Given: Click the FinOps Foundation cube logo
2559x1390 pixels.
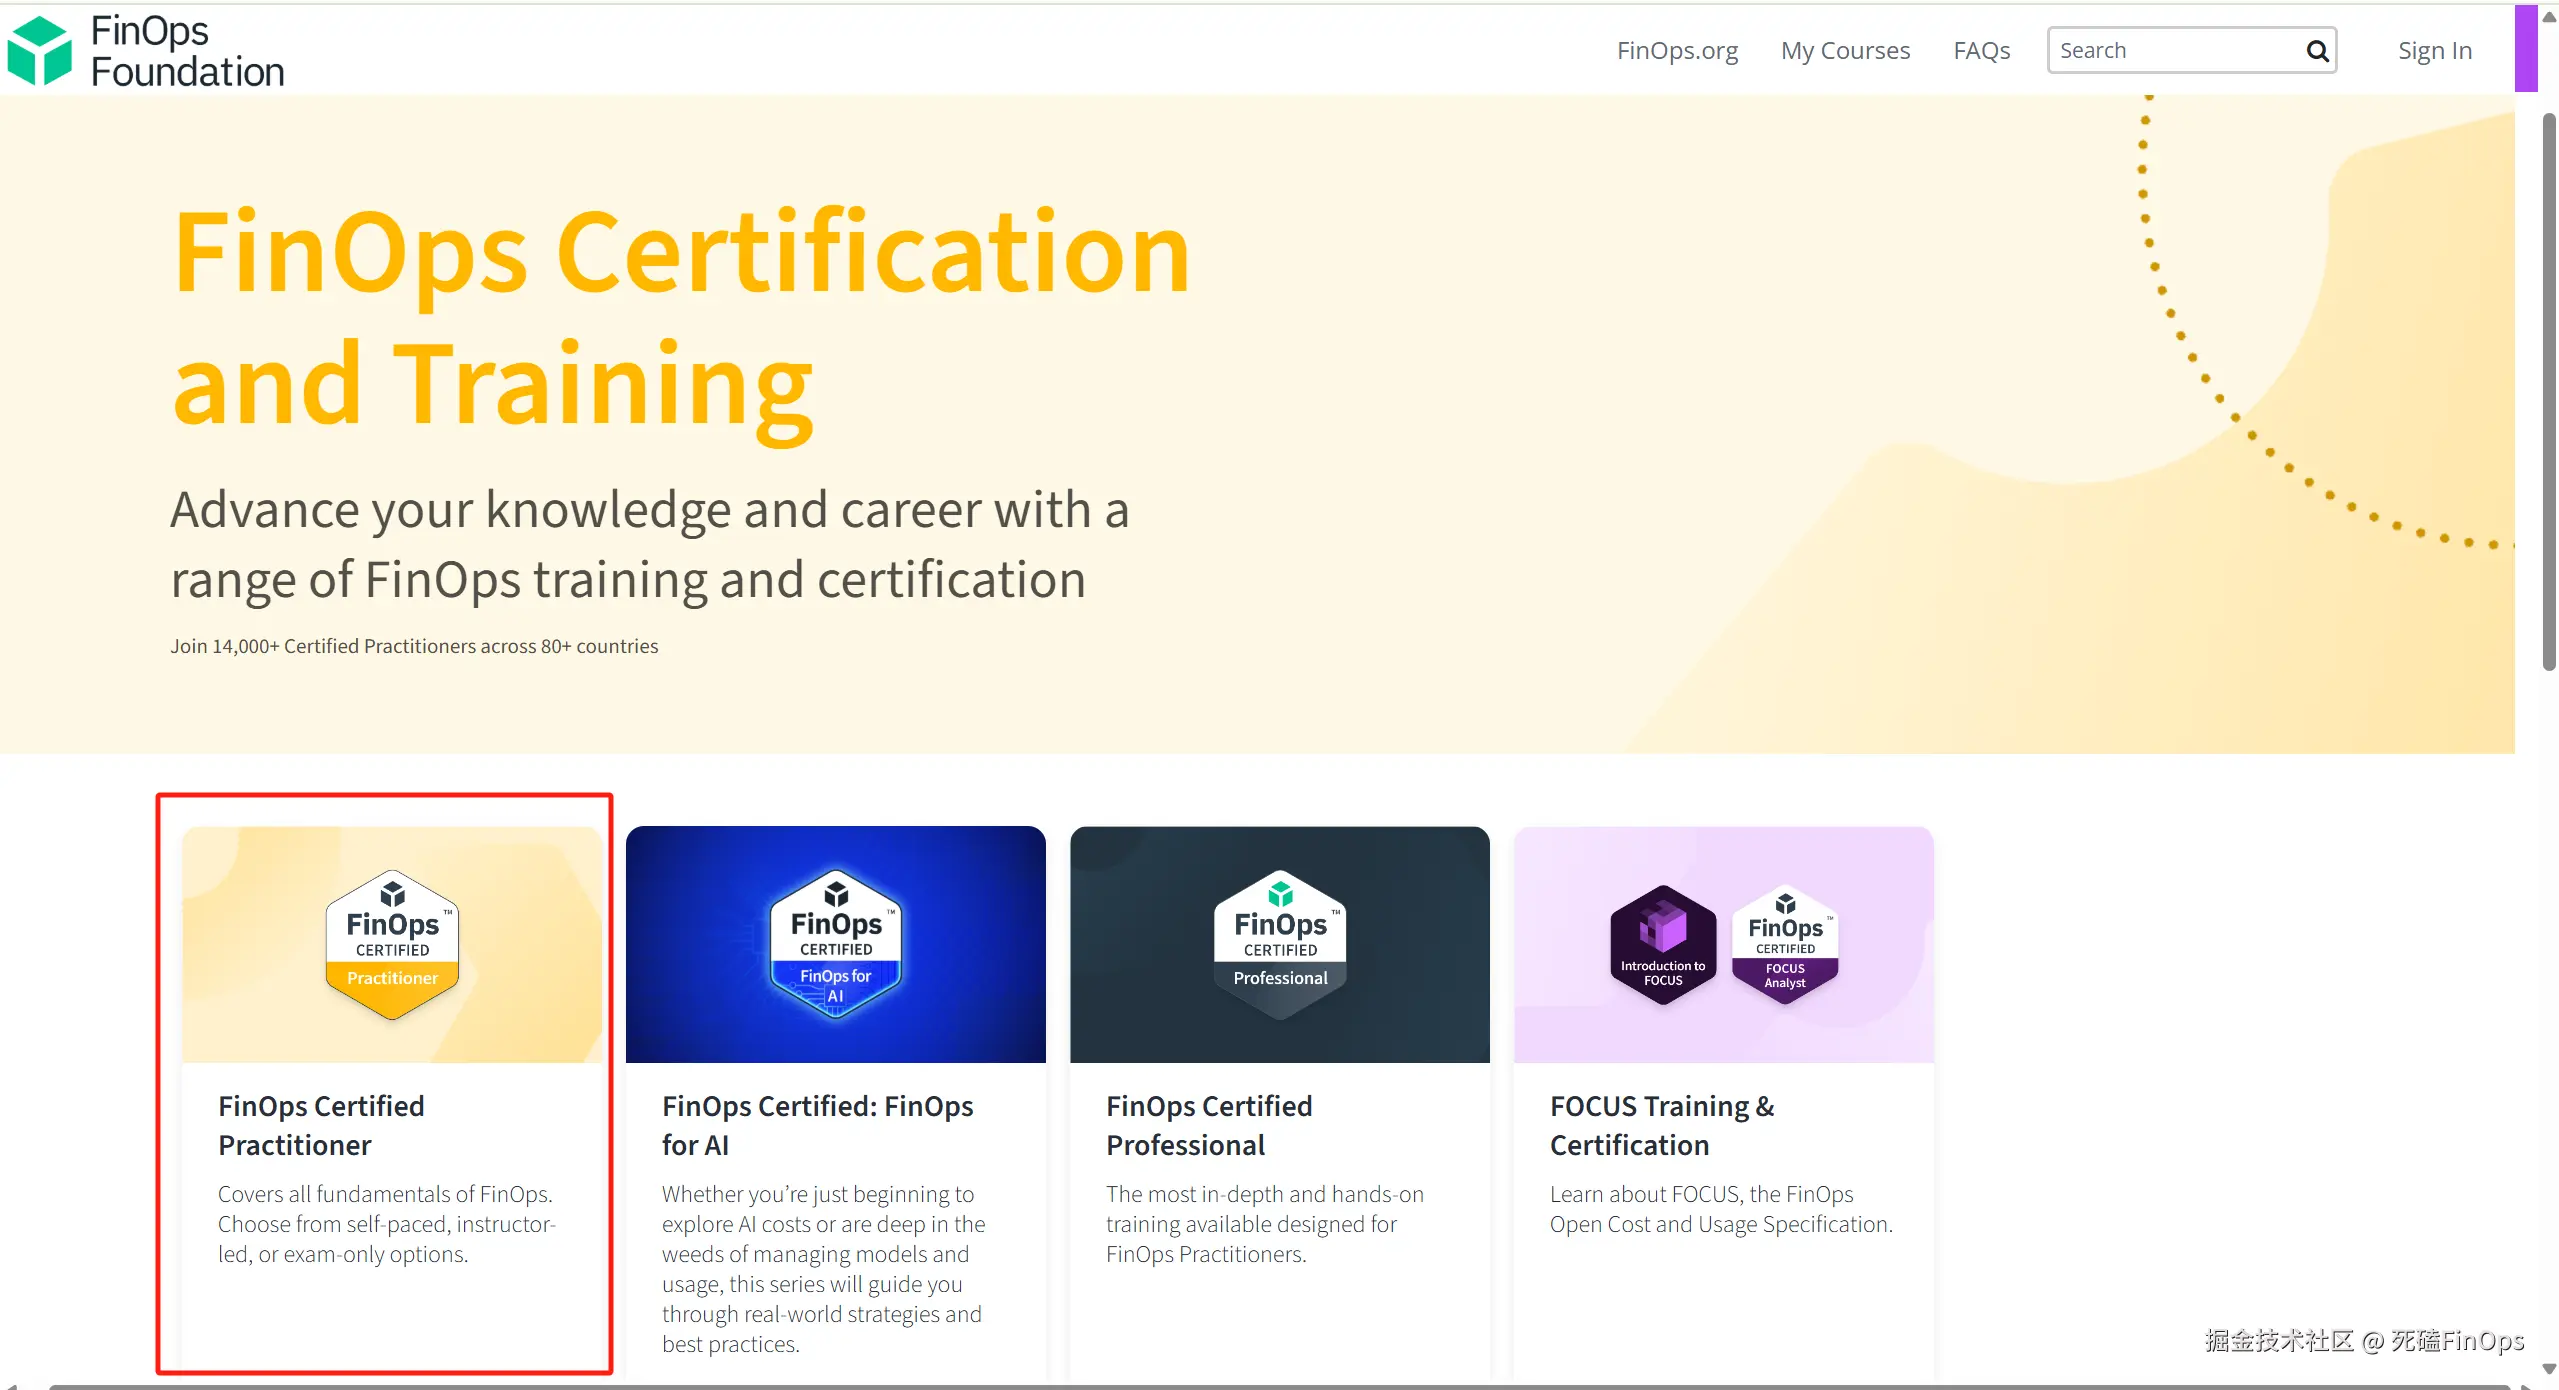Looking at the screenshot, I should pos(40,51).
